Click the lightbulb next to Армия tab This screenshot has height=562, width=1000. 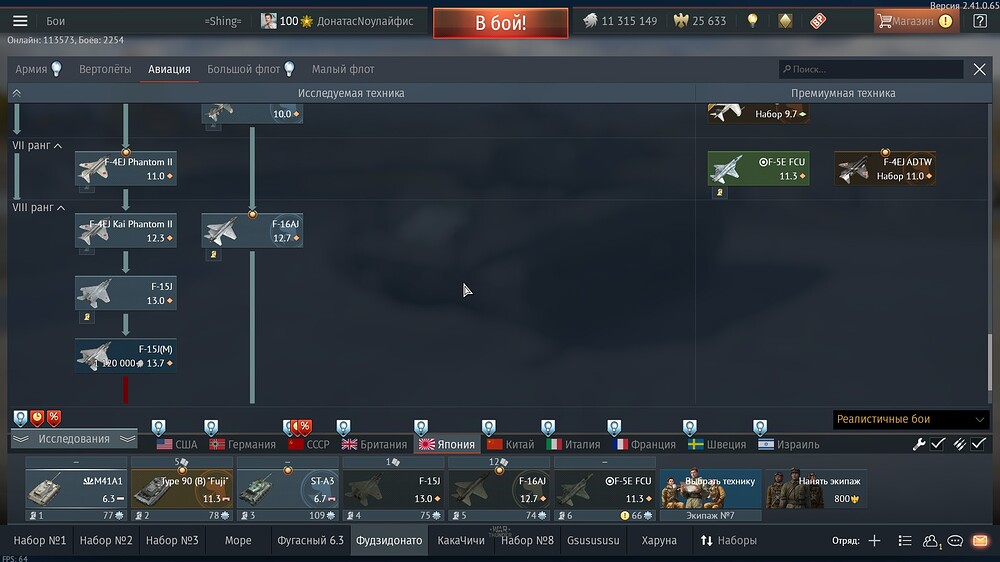[x=57, y=69]
